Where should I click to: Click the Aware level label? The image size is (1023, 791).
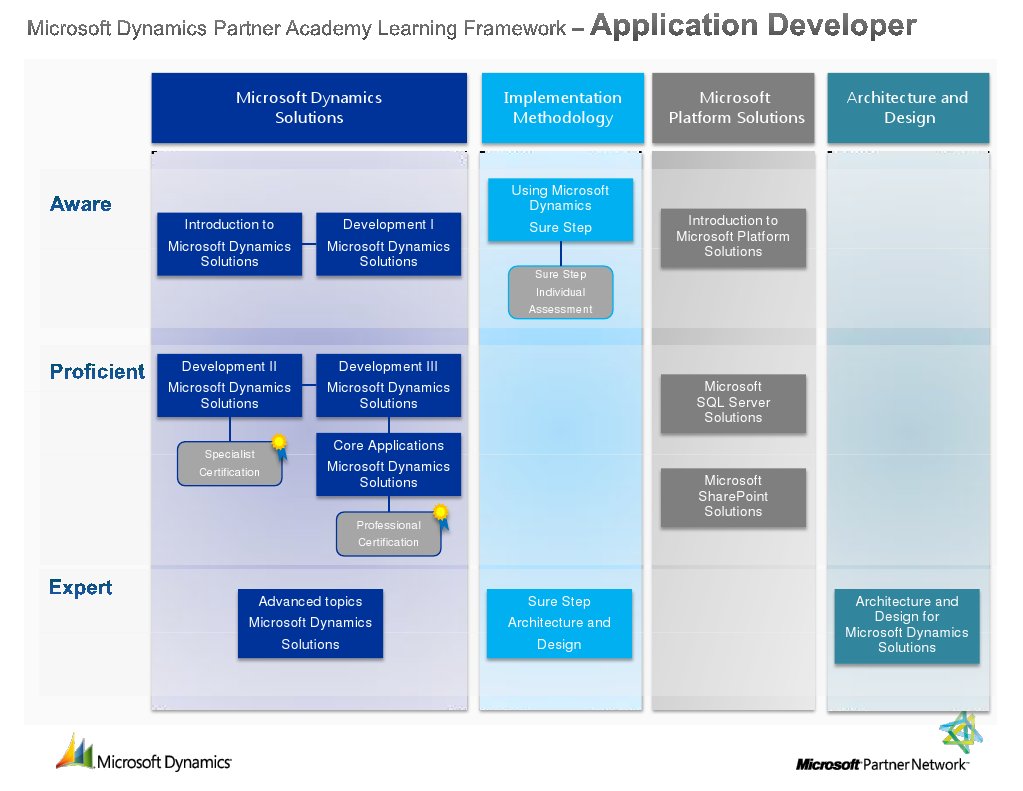[81, 204]
